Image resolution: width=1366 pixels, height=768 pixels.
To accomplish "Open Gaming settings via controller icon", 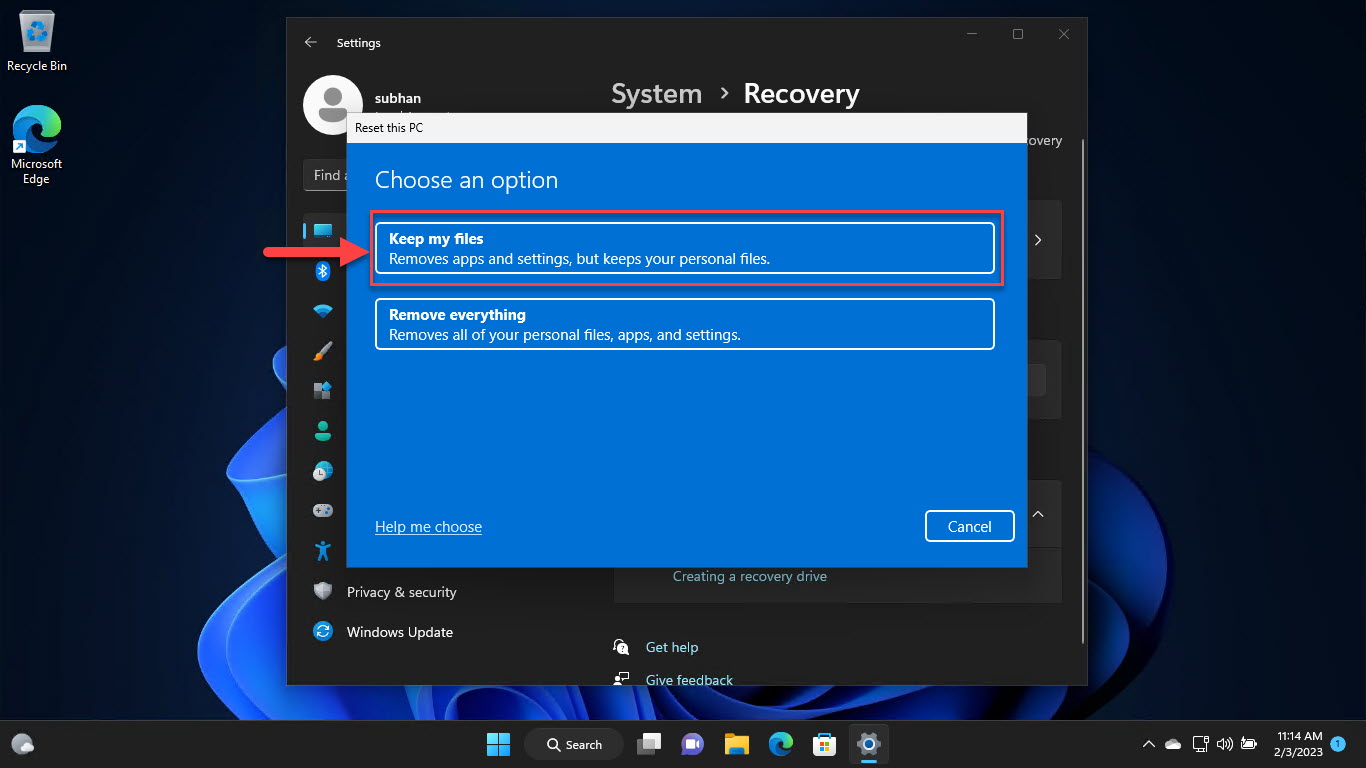I will coord(322,510).
